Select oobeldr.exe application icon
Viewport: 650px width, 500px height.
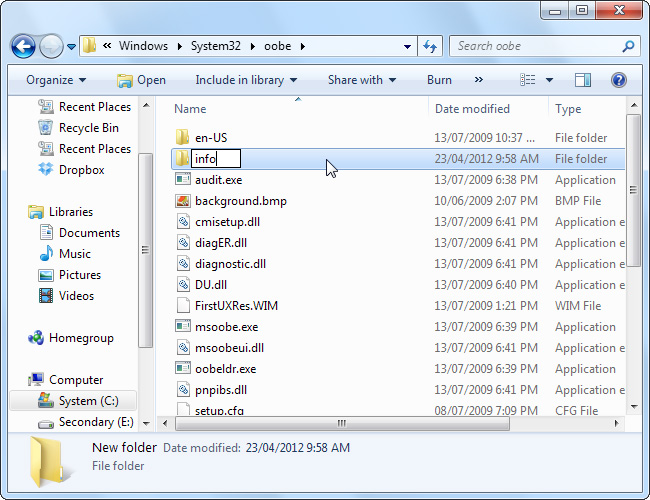tap(183, 368)
